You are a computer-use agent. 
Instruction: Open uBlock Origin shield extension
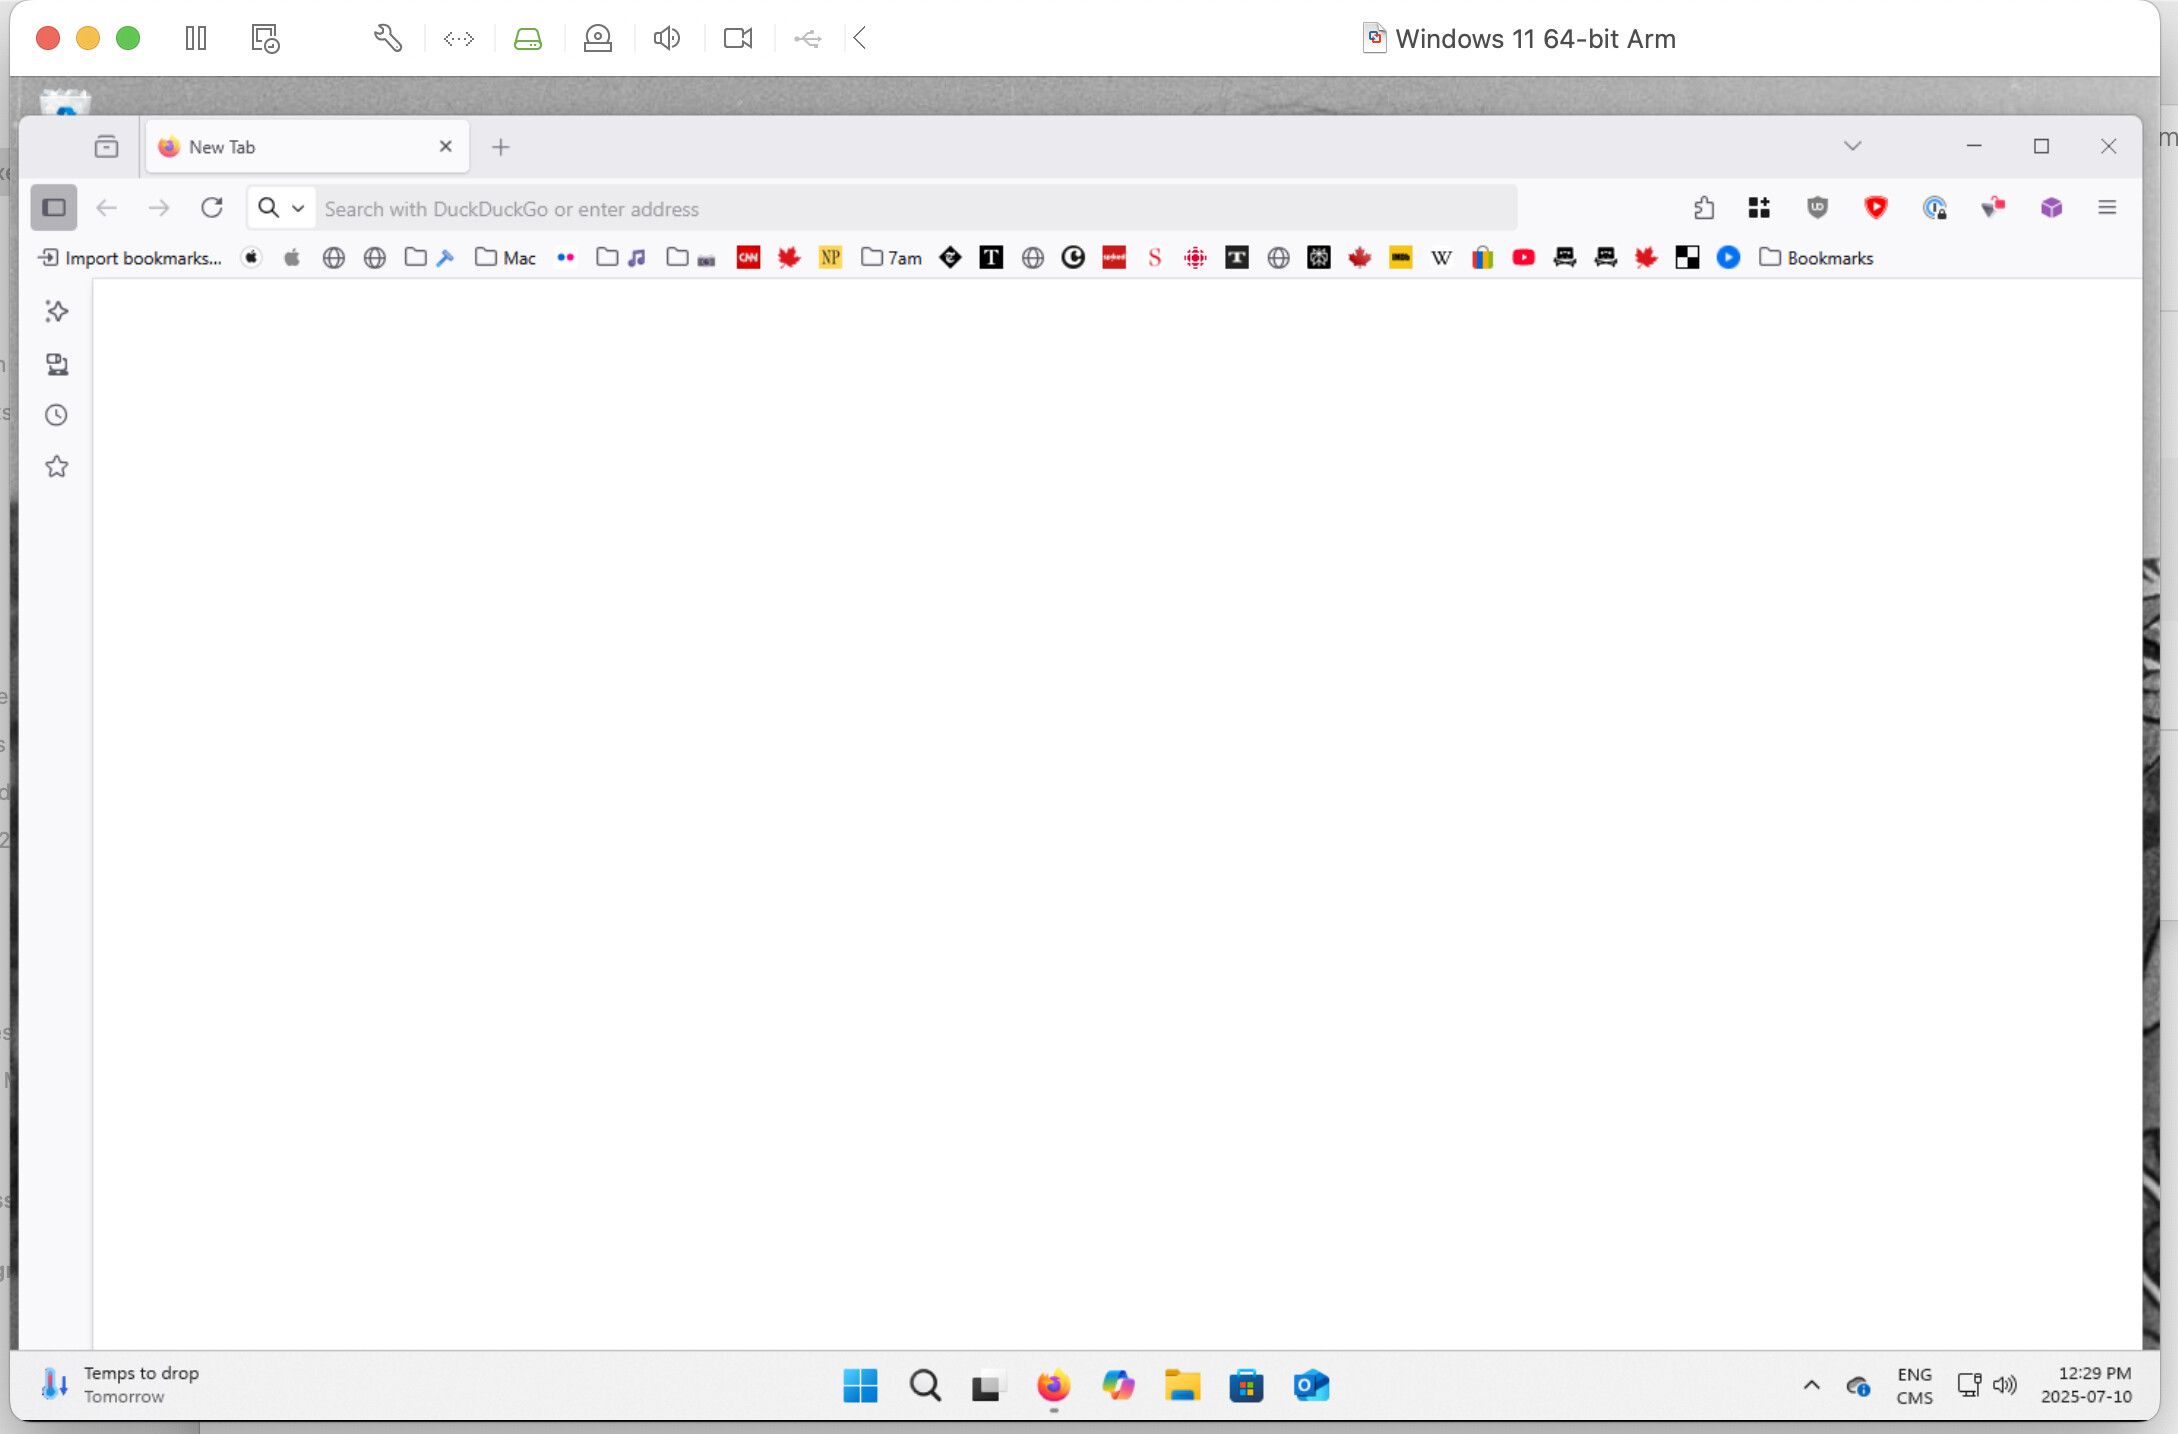(x=1817, y=208)
